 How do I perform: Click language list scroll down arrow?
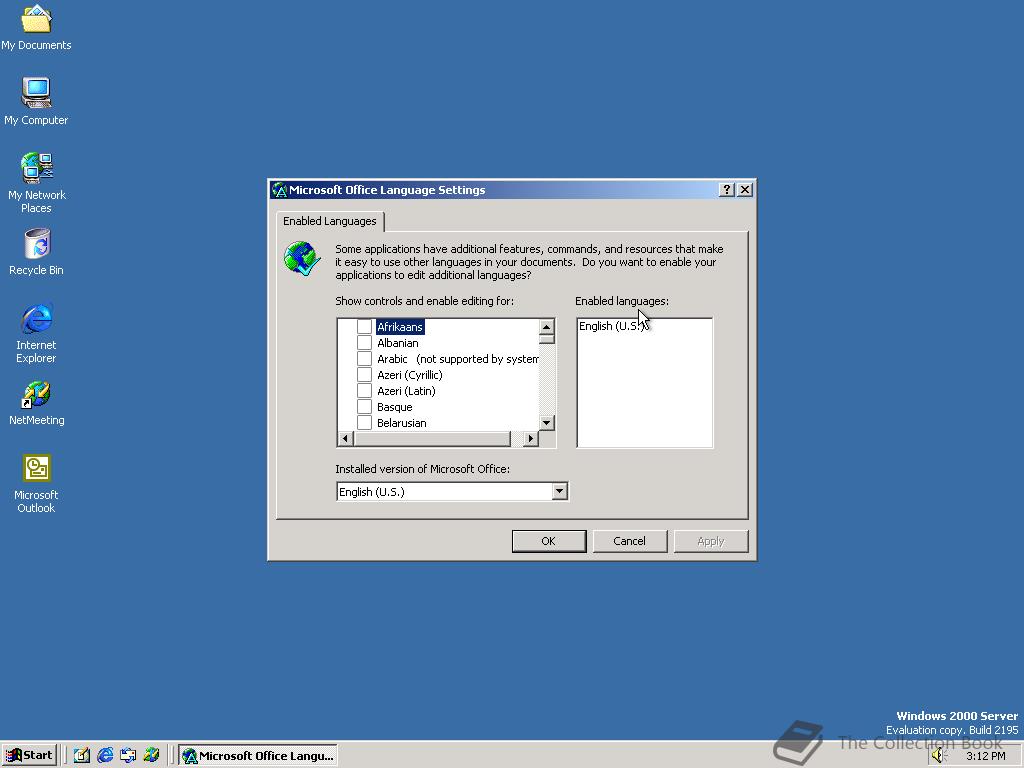click(547, 423)
